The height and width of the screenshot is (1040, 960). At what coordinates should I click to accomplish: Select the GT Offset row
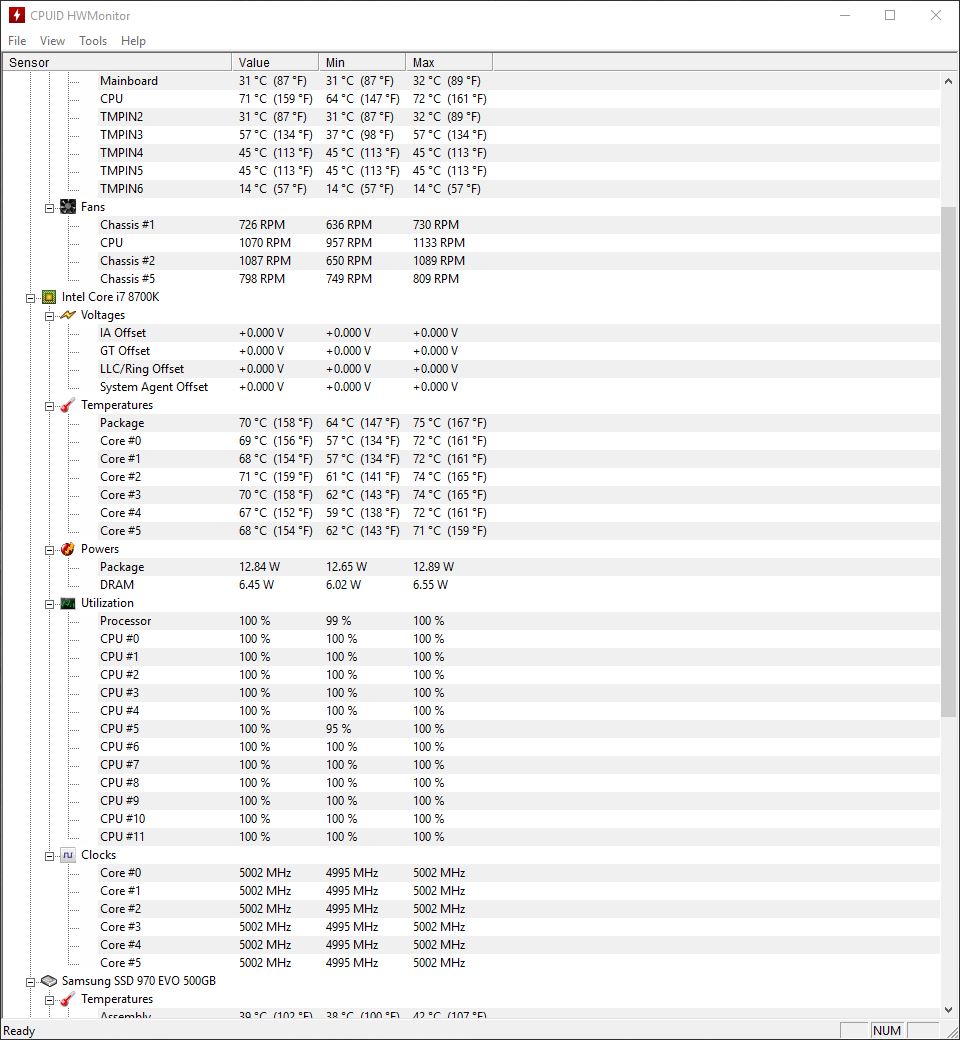tap(519, 351)
